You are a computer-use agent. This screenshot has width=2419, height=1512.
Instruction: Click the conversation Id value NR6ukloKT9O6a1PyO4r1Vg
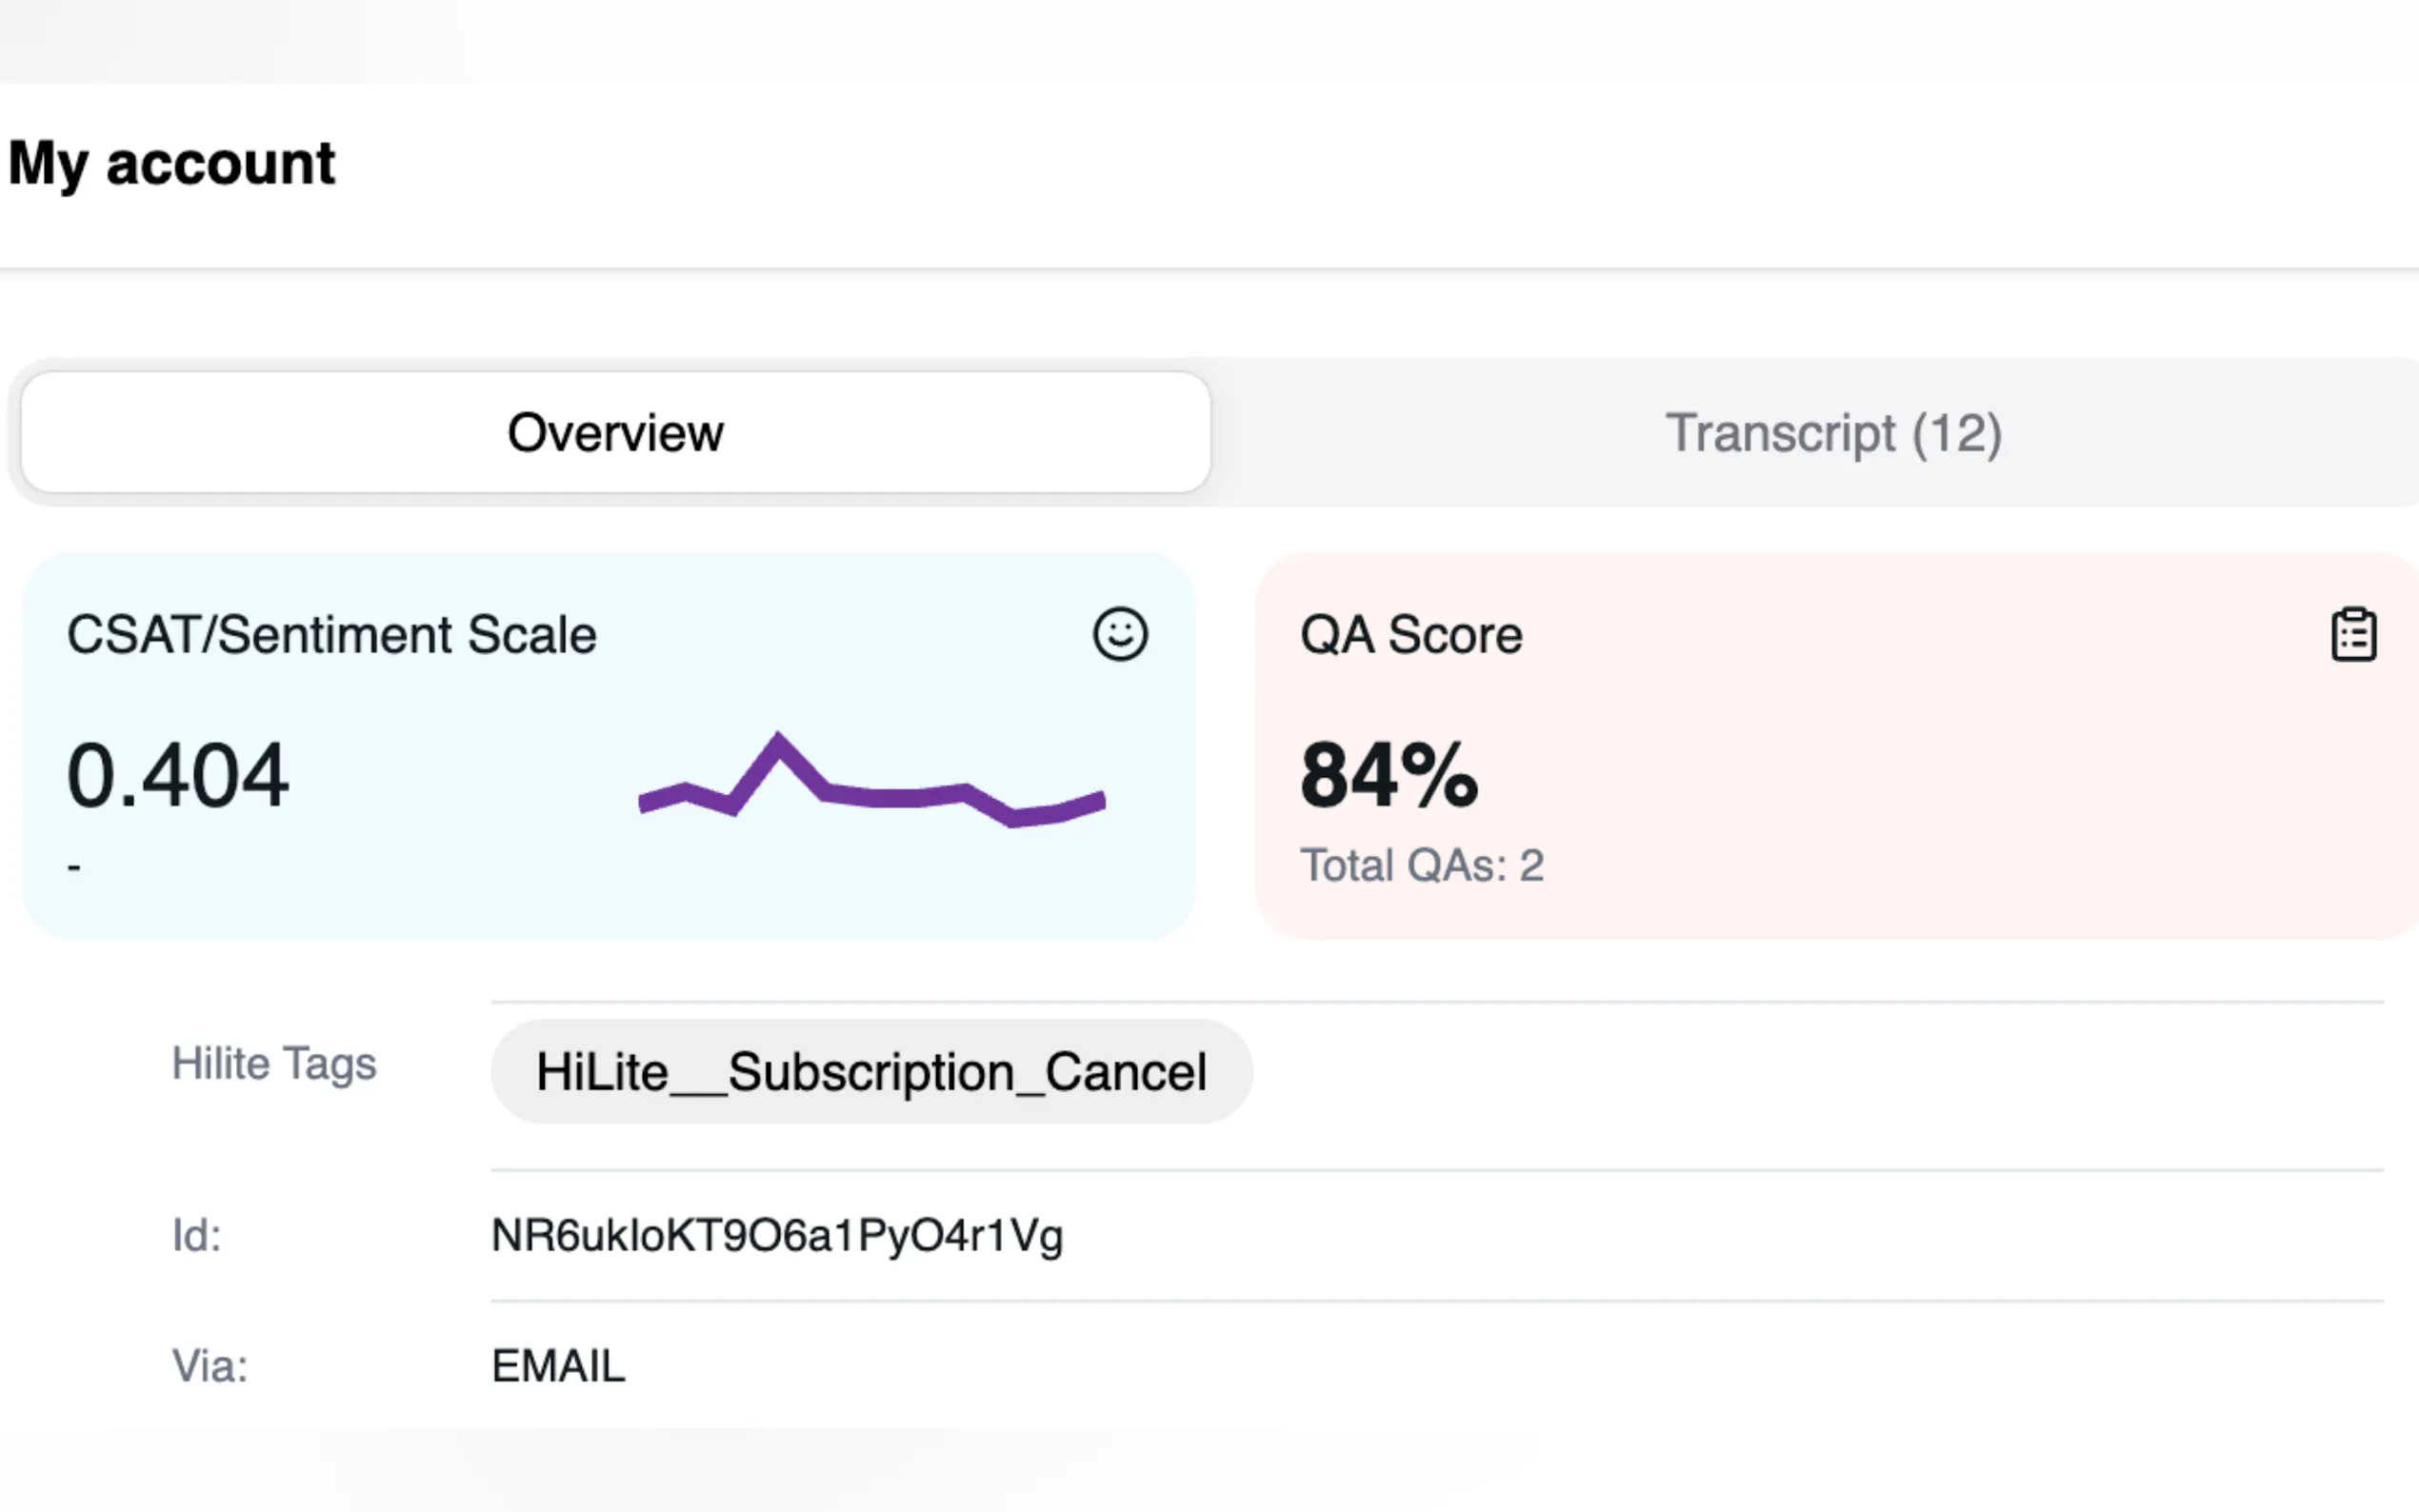pyautogui.click(x=777, y=1236)
